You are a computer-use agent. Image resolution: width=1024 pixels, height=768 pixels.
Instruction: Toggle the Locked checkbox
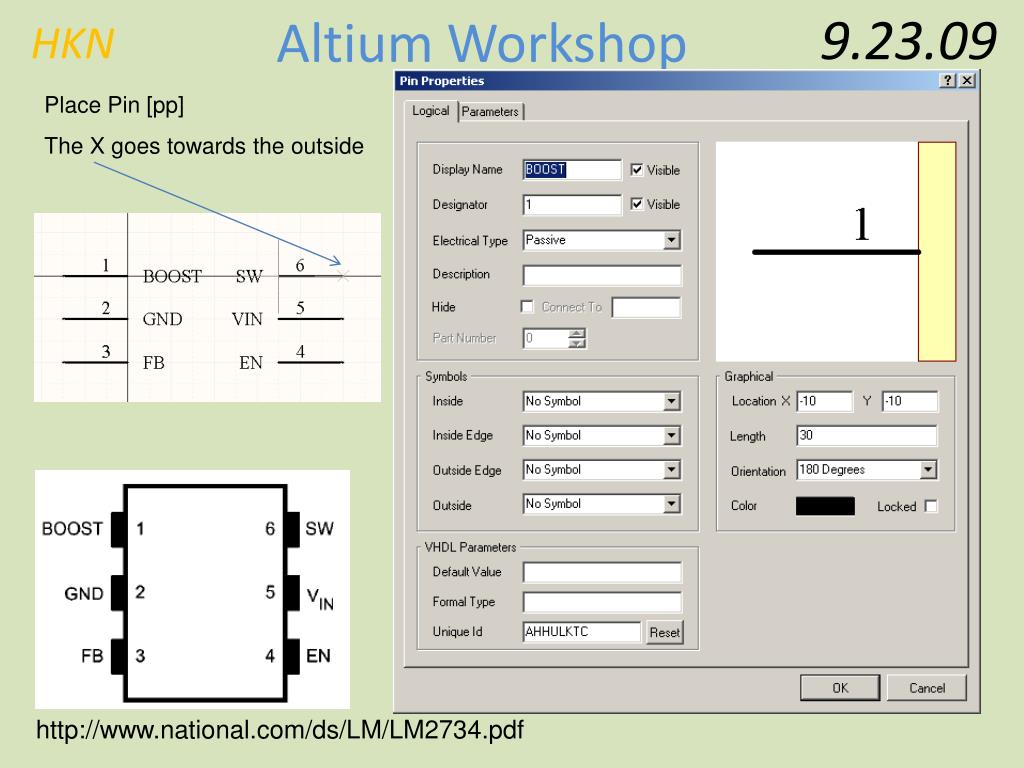pyautogui.click(x=931, y=506)
